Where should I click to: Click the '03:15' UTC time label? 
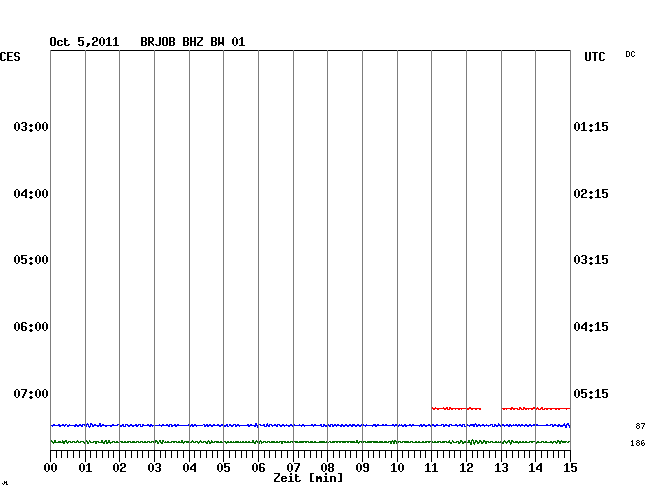tap(591, 260)
